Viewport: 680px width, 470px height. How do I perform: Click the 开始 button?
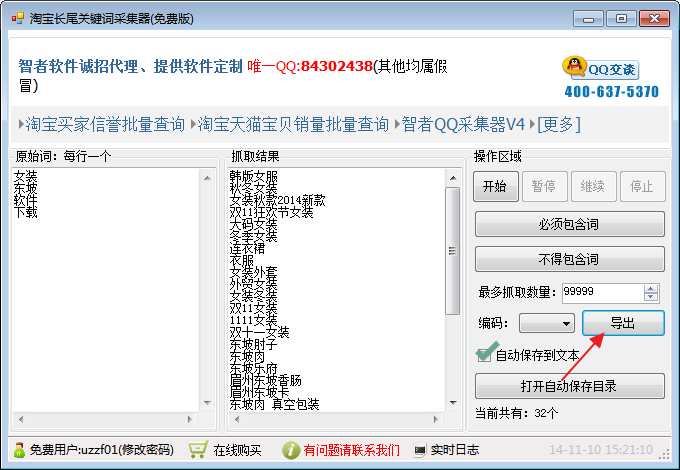(496, 186)
